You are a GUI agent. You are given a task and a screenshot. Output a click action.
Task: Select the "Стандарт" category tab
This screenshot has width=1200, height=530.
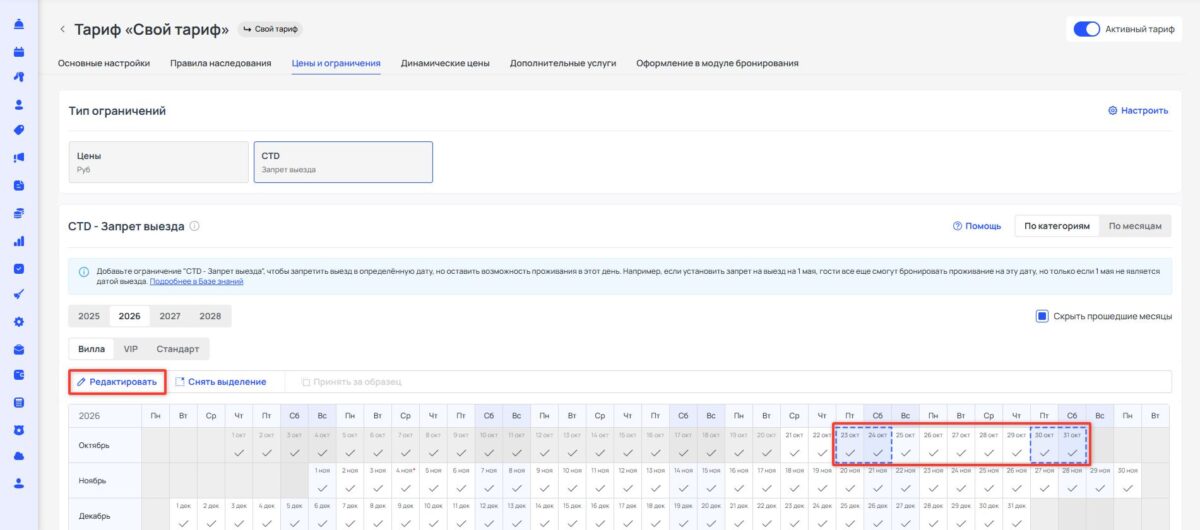[x=177, y=349]
